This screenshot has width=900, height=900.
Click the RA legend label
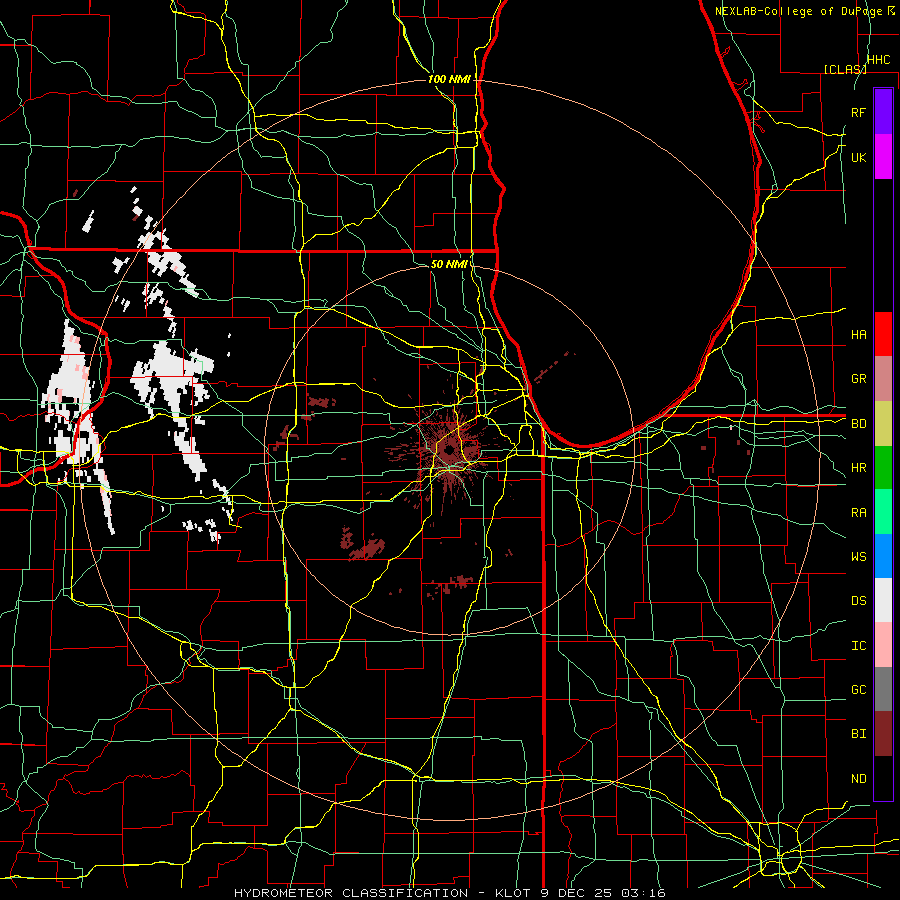pyautogui.click(x=859, y=513)
